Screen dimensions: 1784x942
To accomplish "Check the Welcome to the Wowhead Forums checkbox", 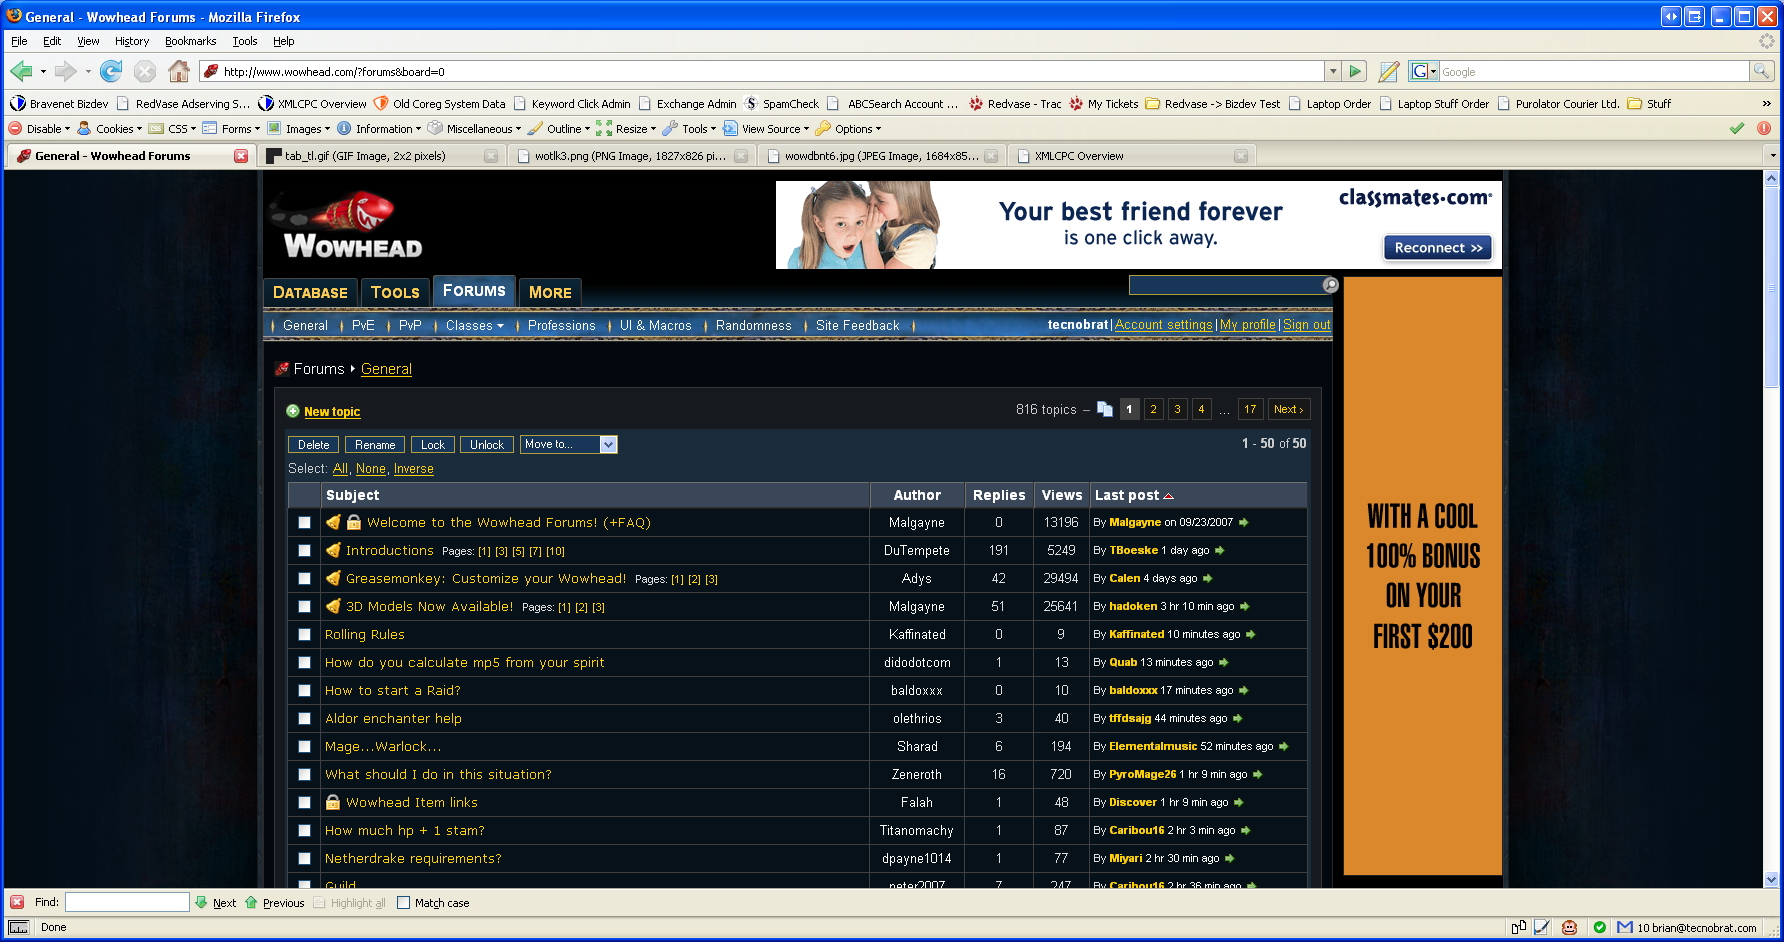I will [x=304, y=522].
